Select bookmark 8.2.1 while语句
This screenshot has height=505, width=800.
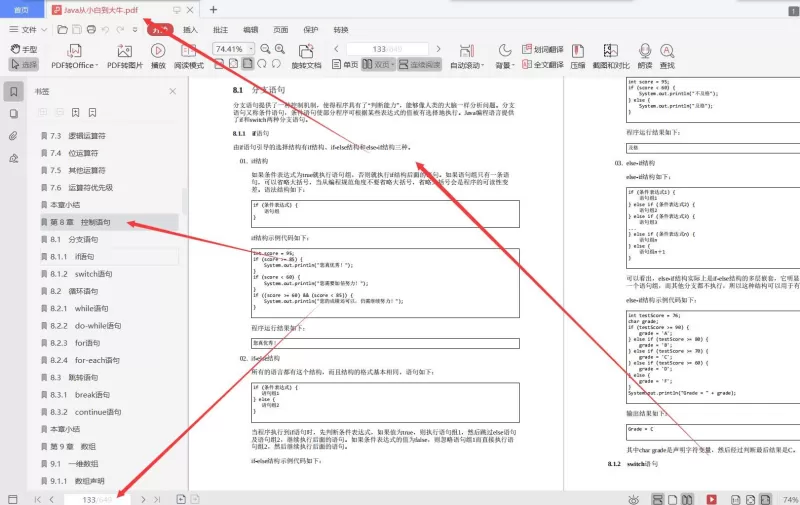coord(109,309)
